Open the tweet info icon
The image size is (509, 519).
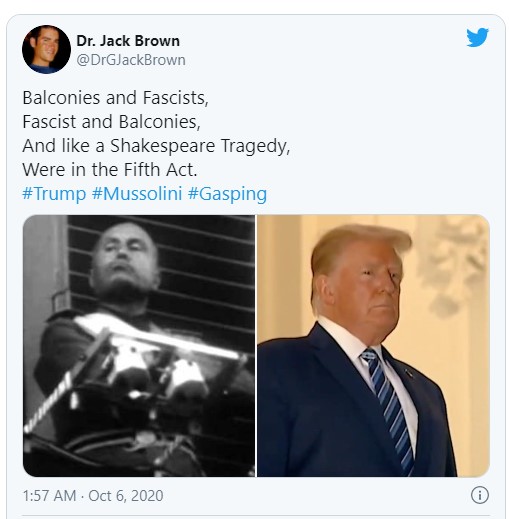[480, 495]
